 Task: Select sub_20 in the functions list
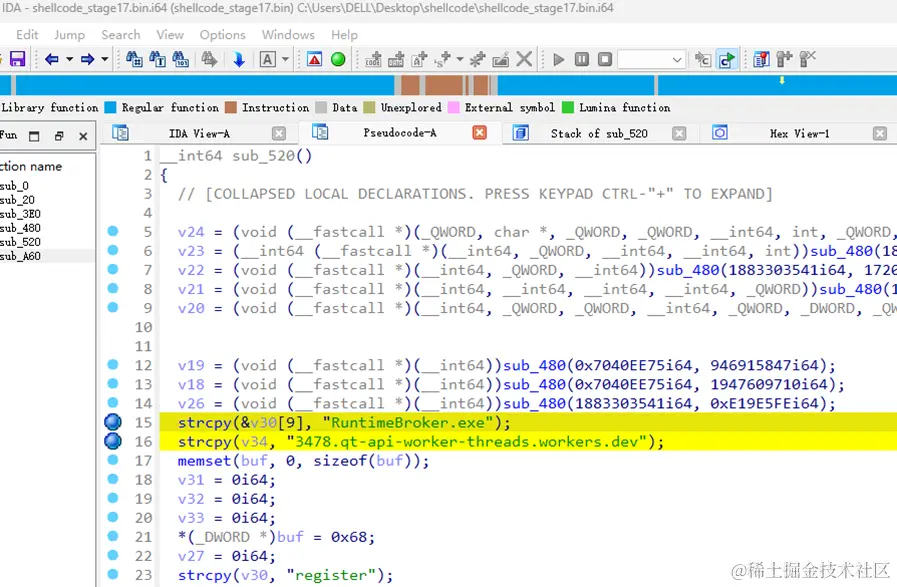[x=17, y=200]
